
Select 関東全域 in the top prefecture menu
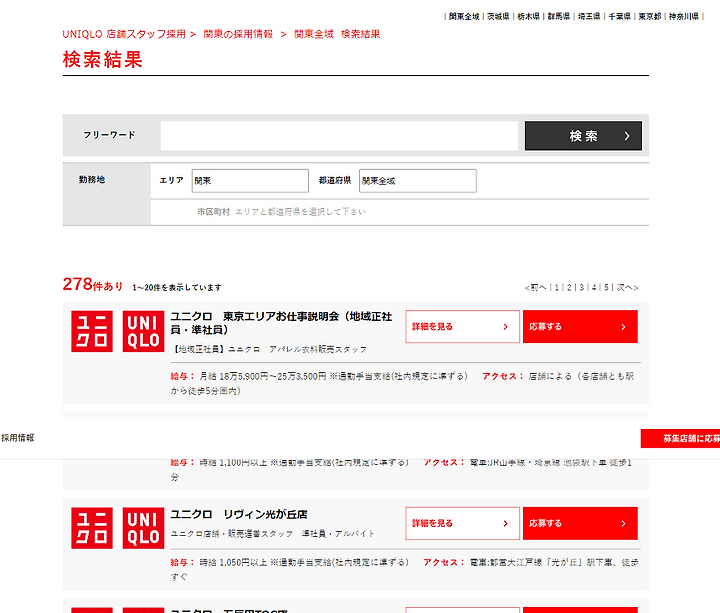[464, 17]
